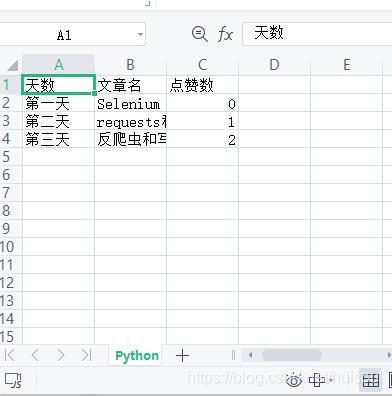Select cell A1 with 天数
Screen dimensions: 392x396
click(59, 85)
